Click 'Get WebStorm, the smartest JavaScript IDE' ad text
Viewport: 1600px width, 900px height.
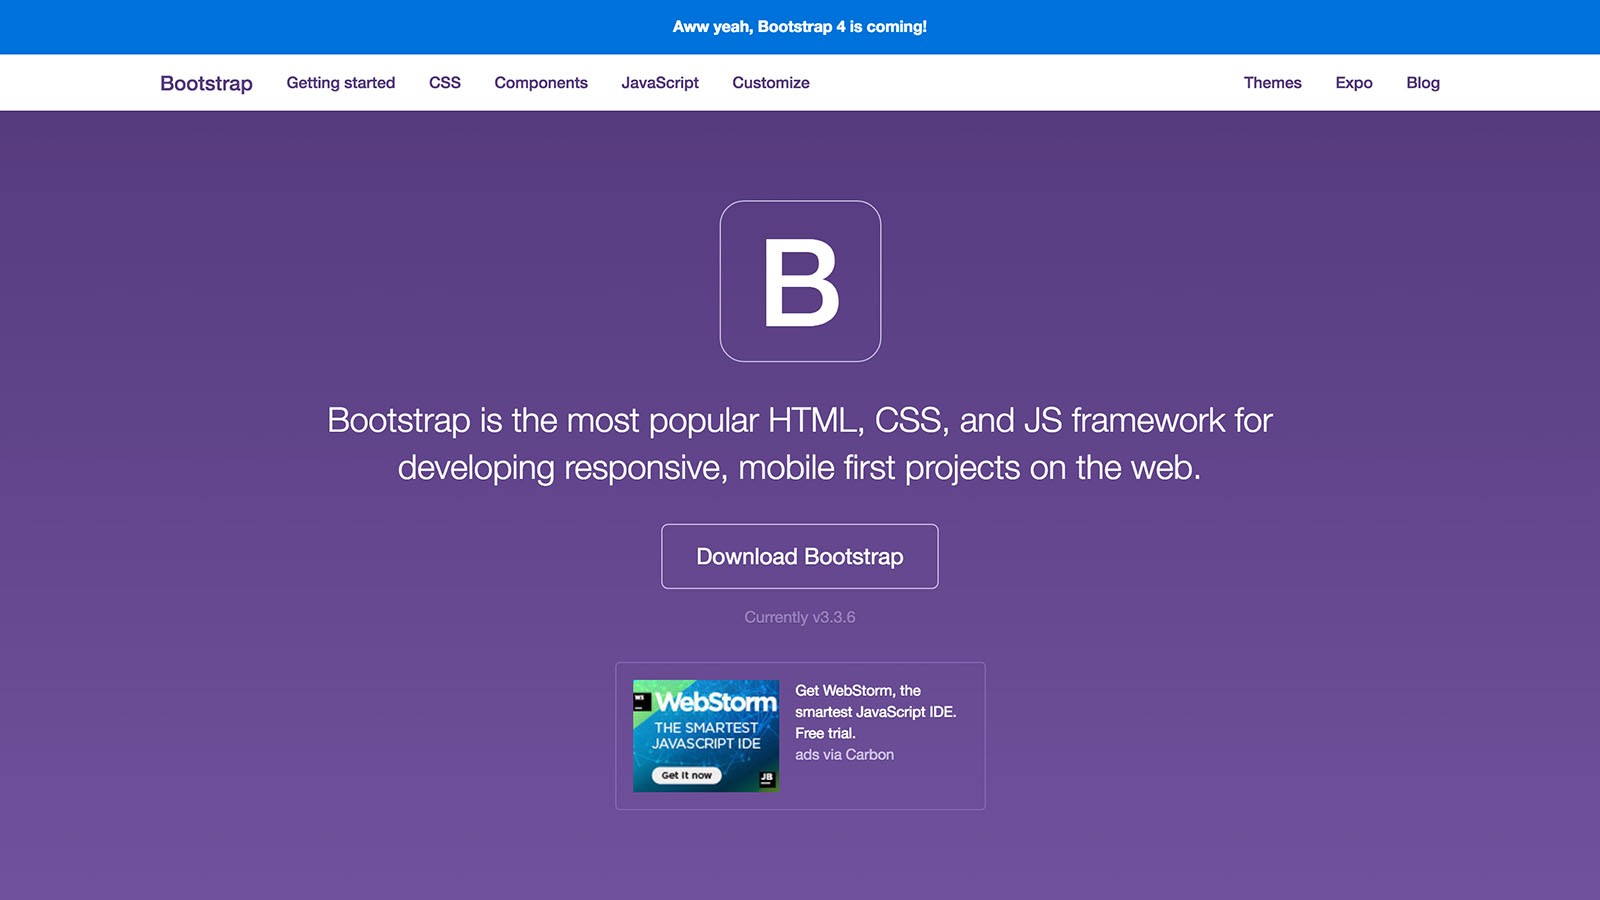pos(876,711)
